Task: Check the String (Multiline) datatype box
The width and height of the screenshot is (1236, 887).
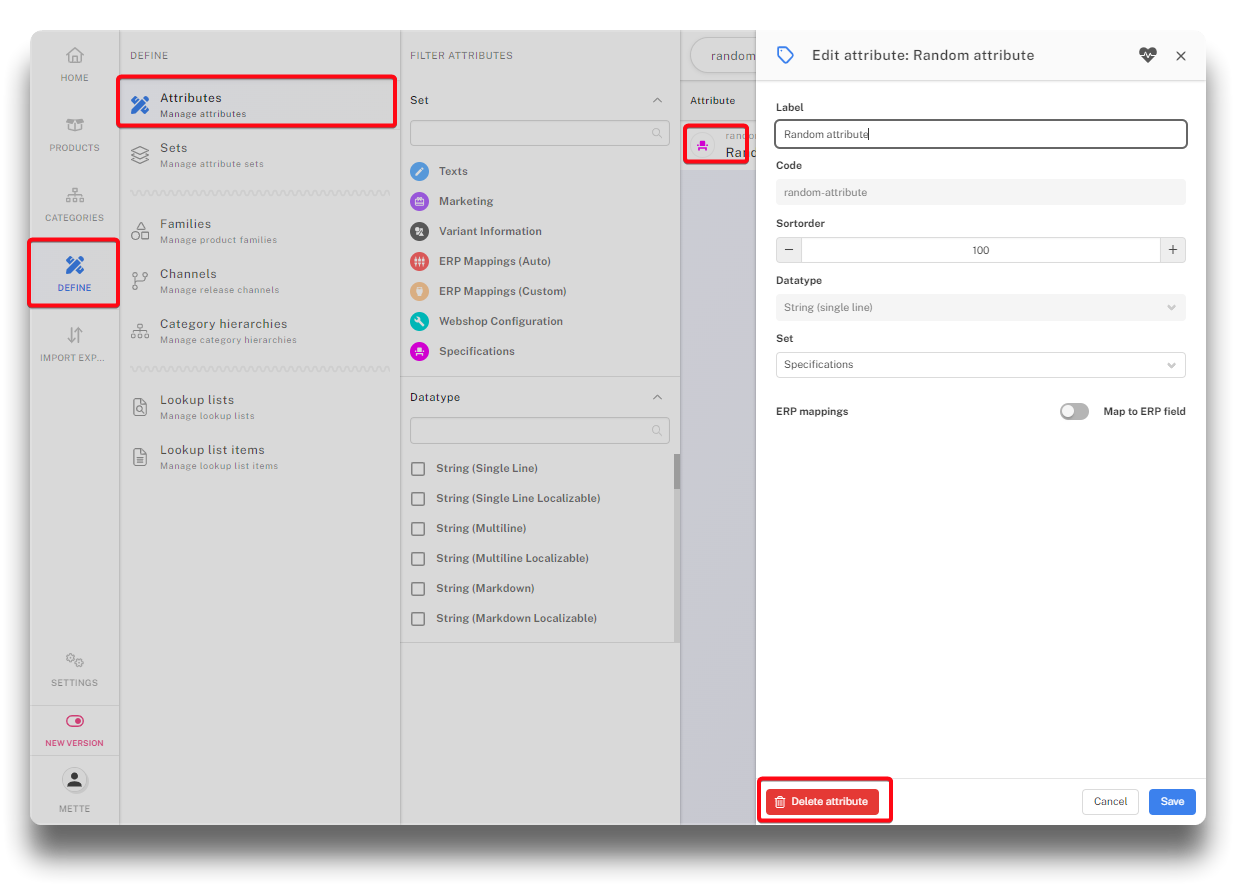Action: (418, 528)
